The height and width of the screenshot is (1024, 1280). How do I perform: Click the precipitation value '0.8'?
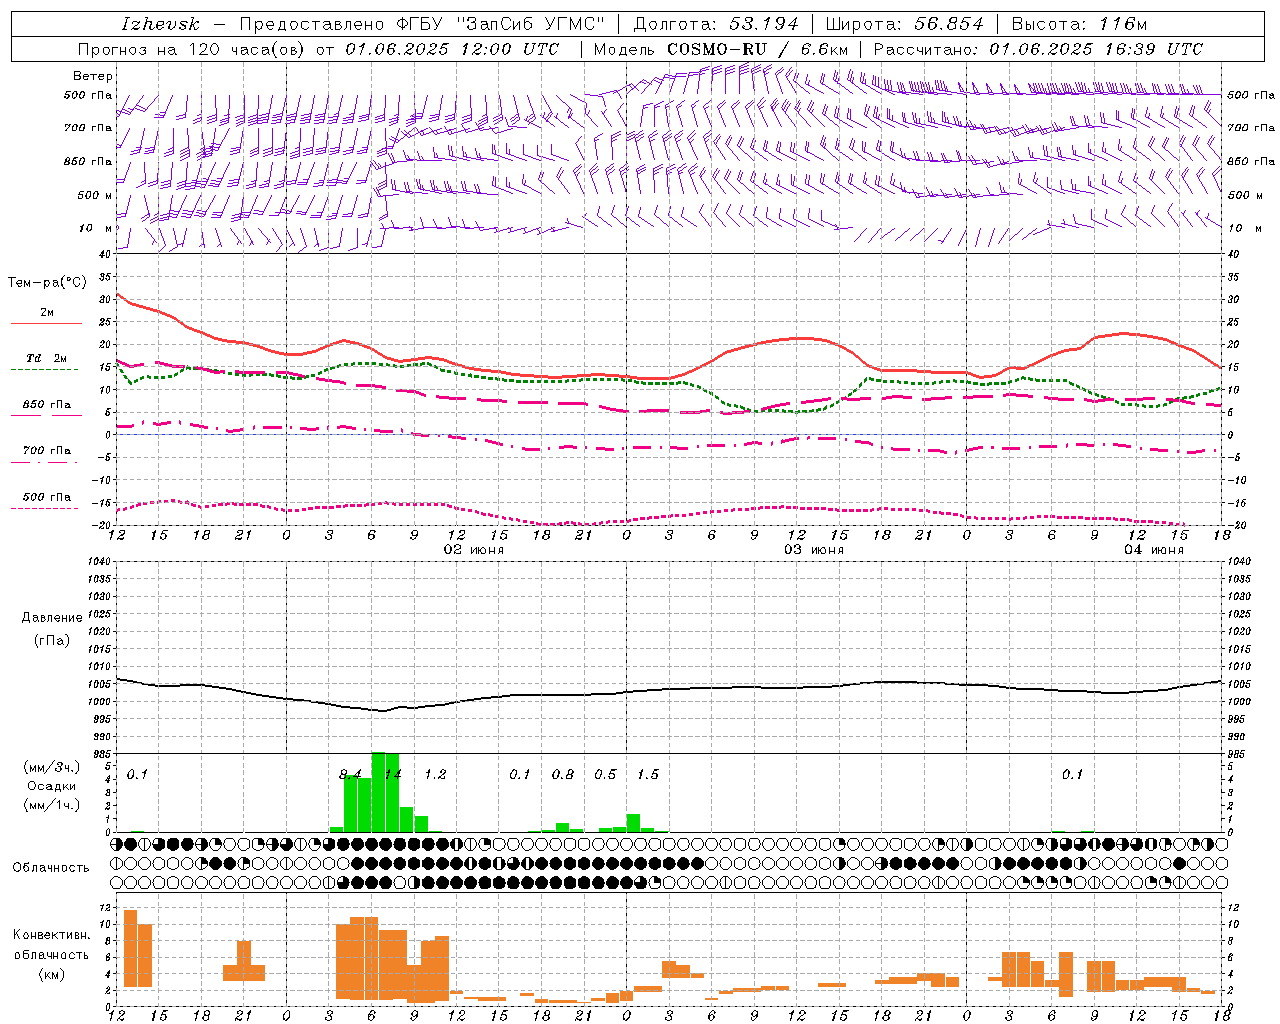(563, 774)
